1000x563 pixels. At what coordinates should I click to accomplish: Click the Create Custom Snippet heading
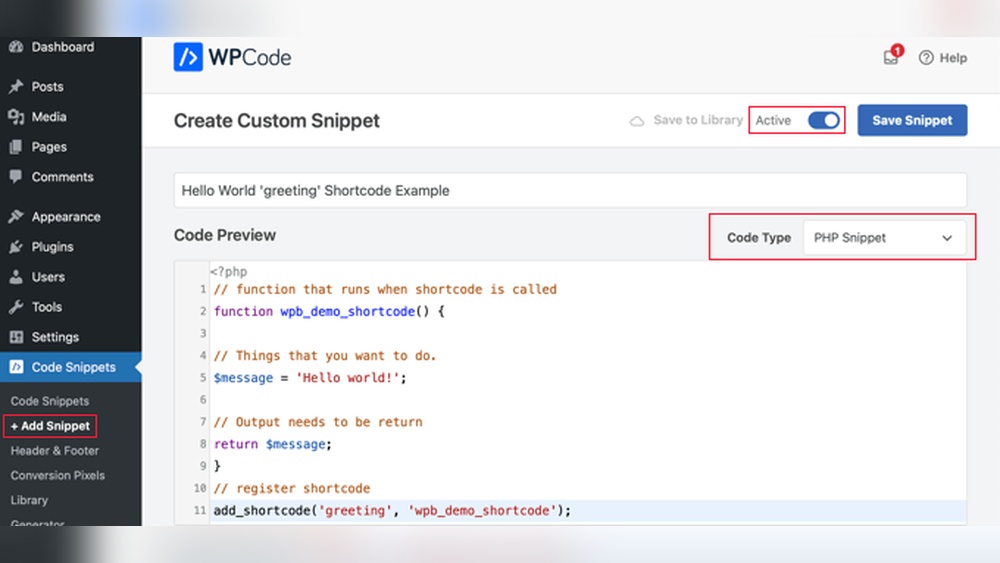pyautogui.click(x=277, y=121)
